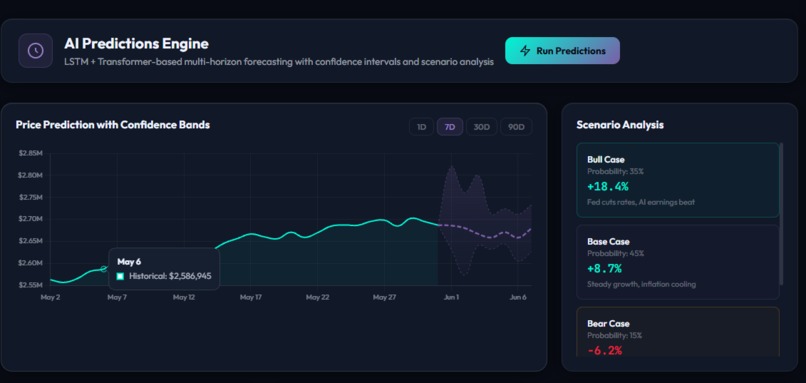This screenshot has width=806, height=383.
Task: Click the May 17 x-axis label
Action: point(250,297)
